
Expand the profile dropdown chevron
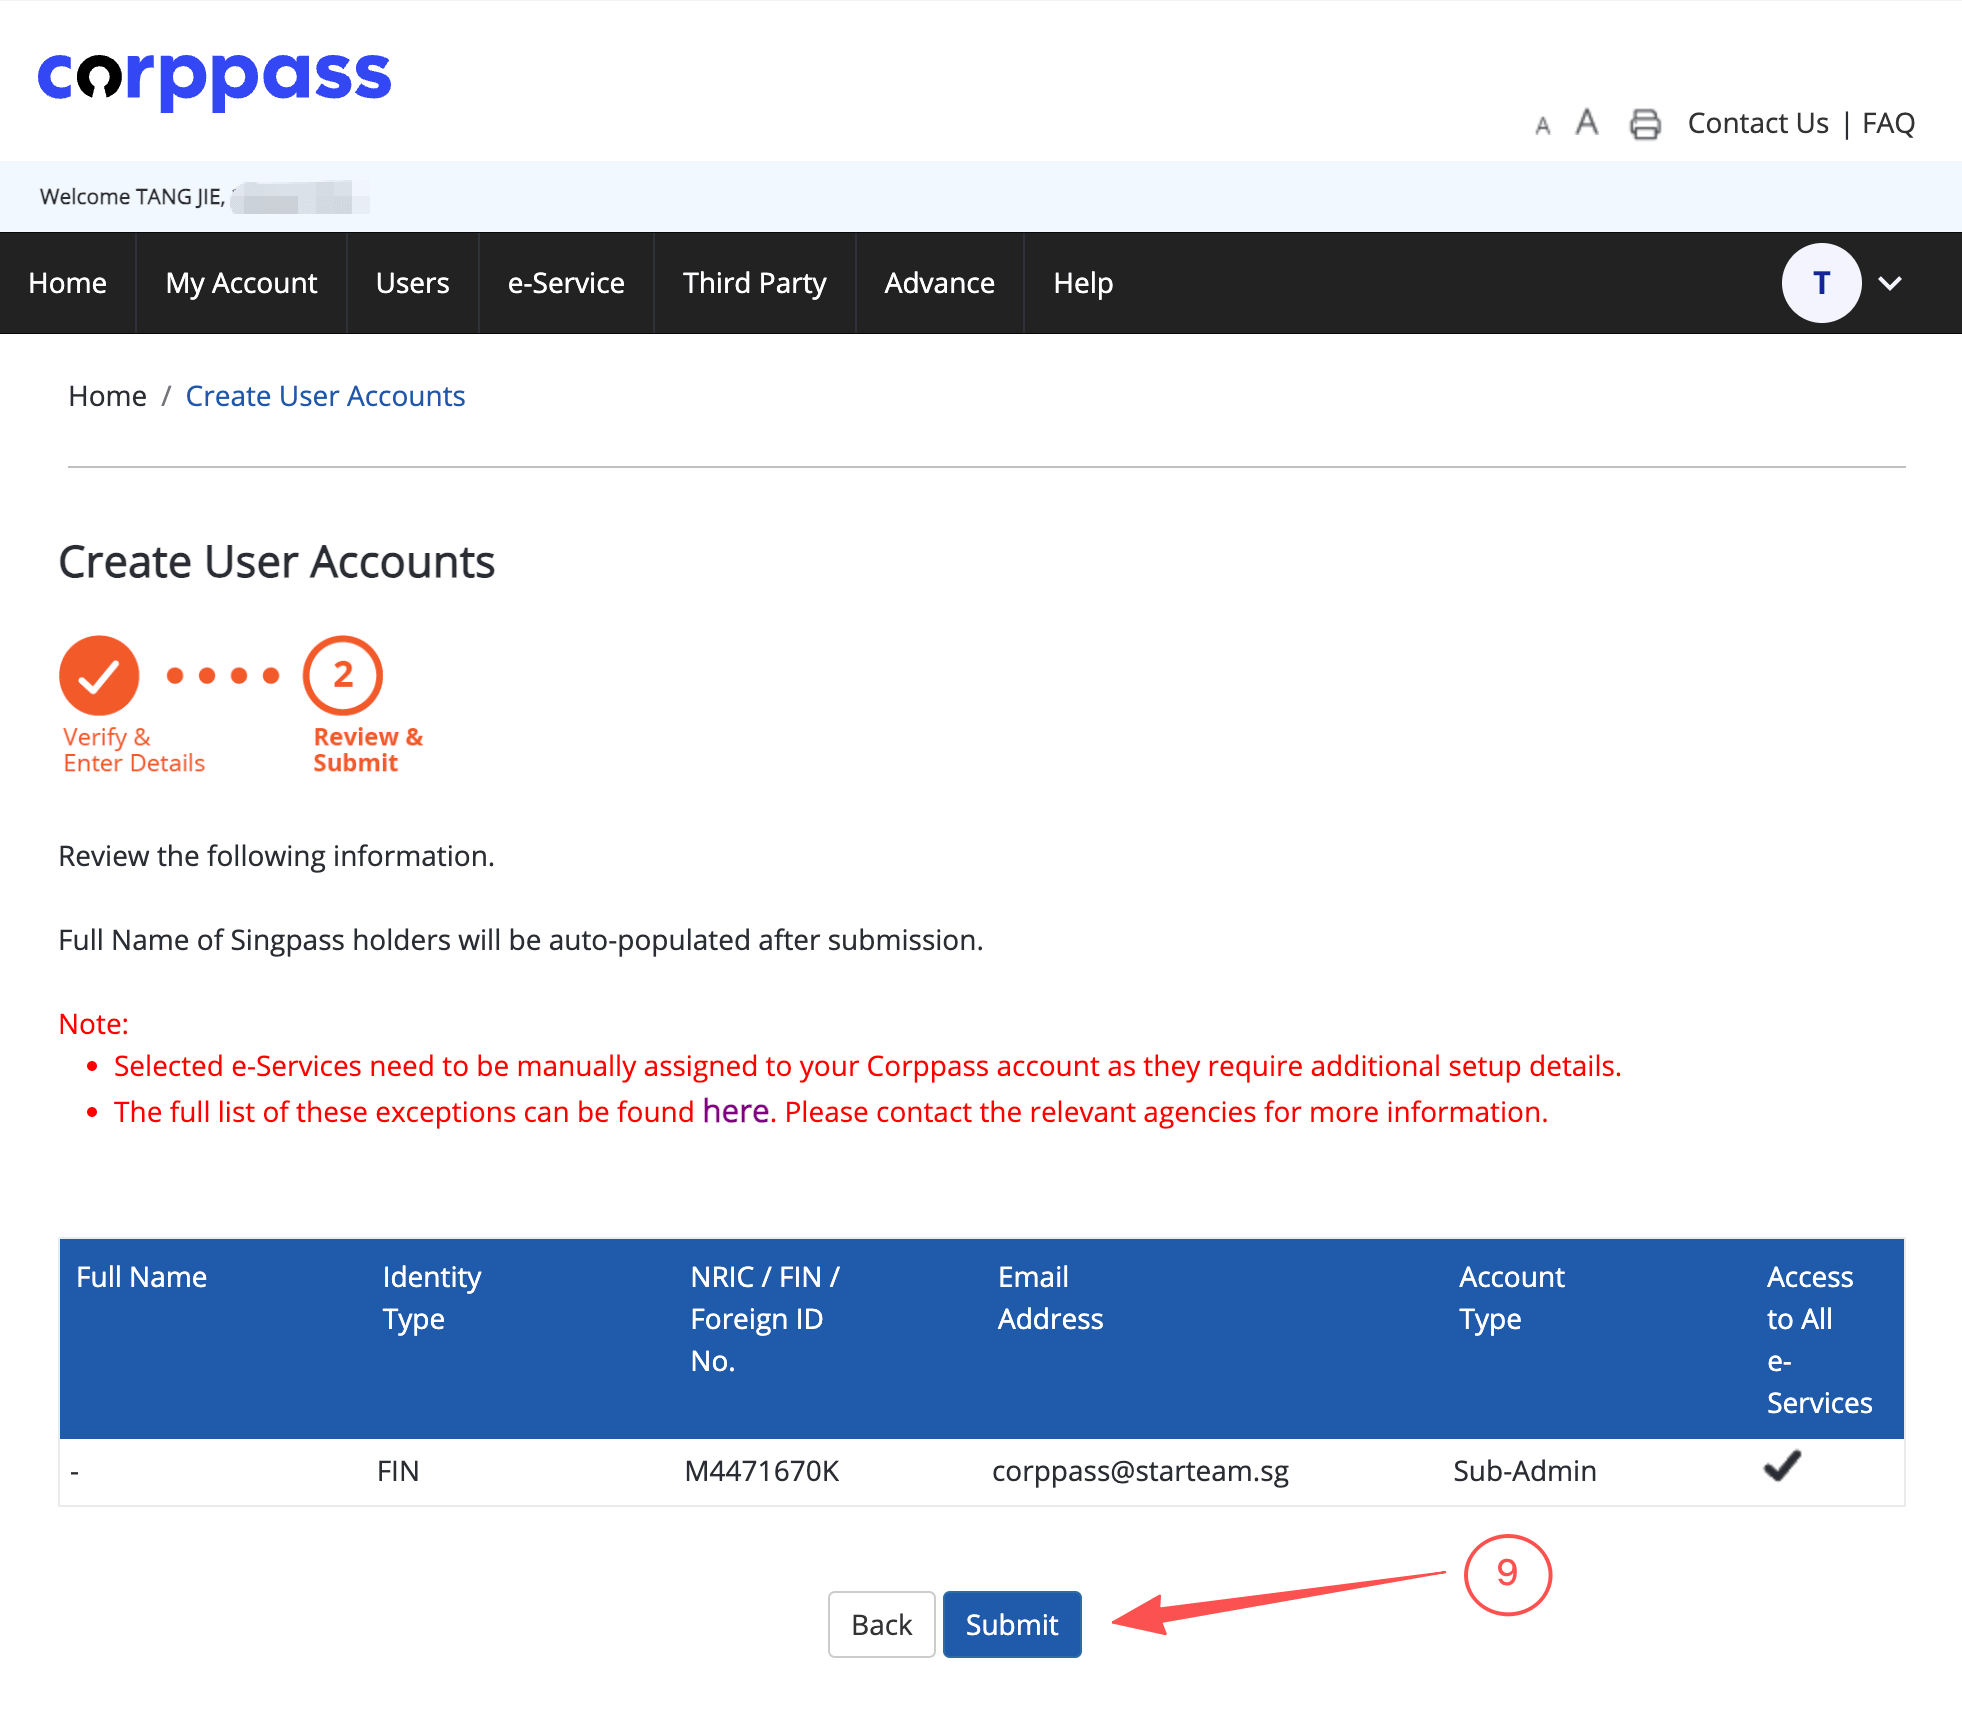click(x=1890, y=283)
